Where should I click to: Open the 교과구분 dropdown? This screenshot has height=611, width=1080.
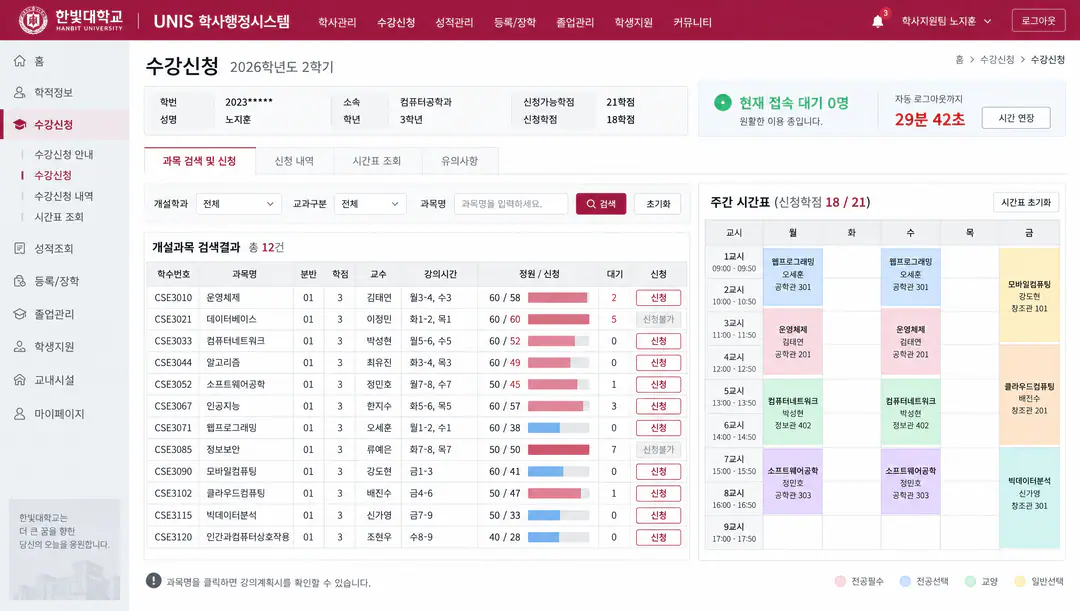tap(370, 204)
